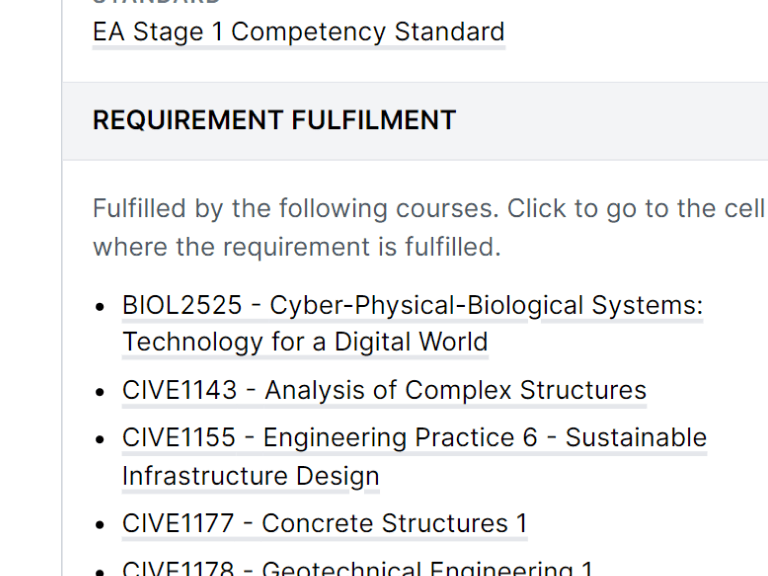This screenshot has width=768, height=576.
Task: Click the bullet beside CIVE1143
Action: 100,392
